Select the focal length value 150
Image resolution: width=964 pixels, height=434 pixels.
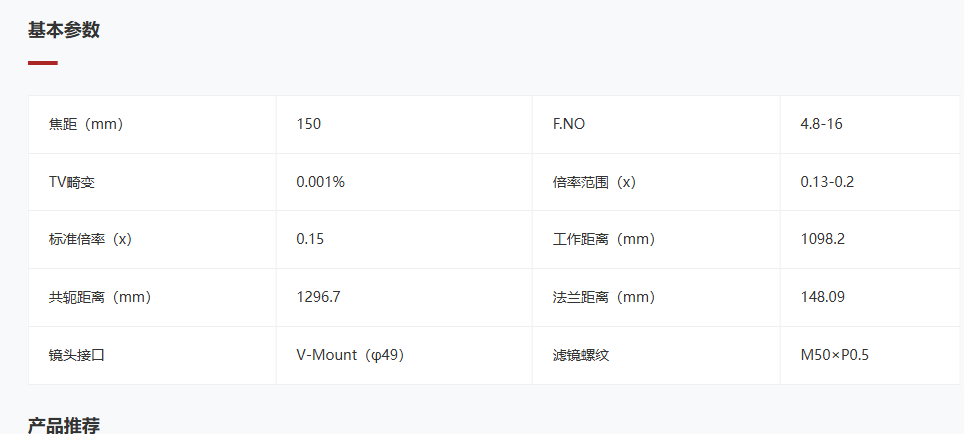(x=309, y=125)
